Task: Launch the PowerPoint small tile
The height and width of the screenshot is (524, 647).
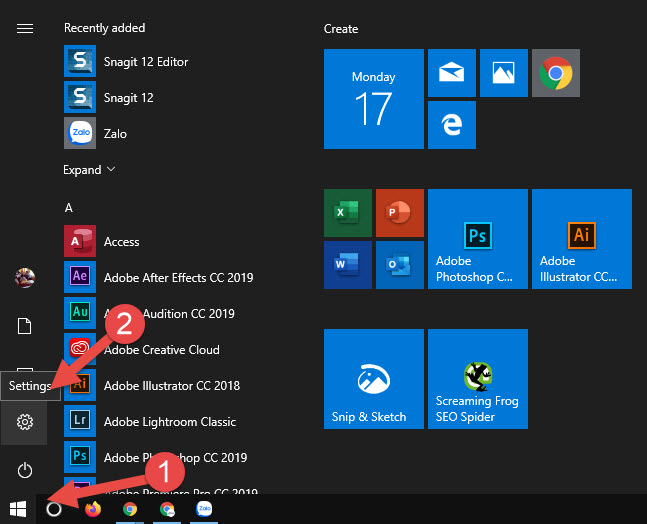Action: [x=399, y=213]
